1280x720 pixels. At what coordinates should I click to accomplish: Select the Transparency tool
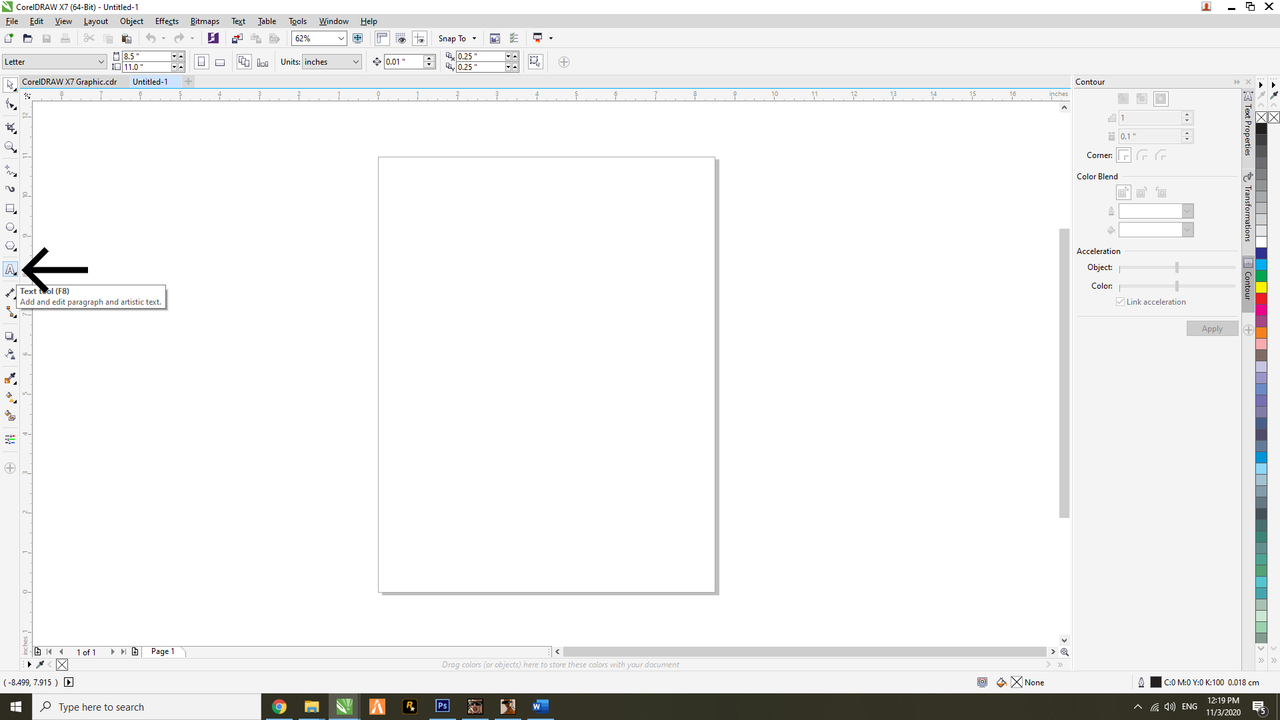point(10,354)
